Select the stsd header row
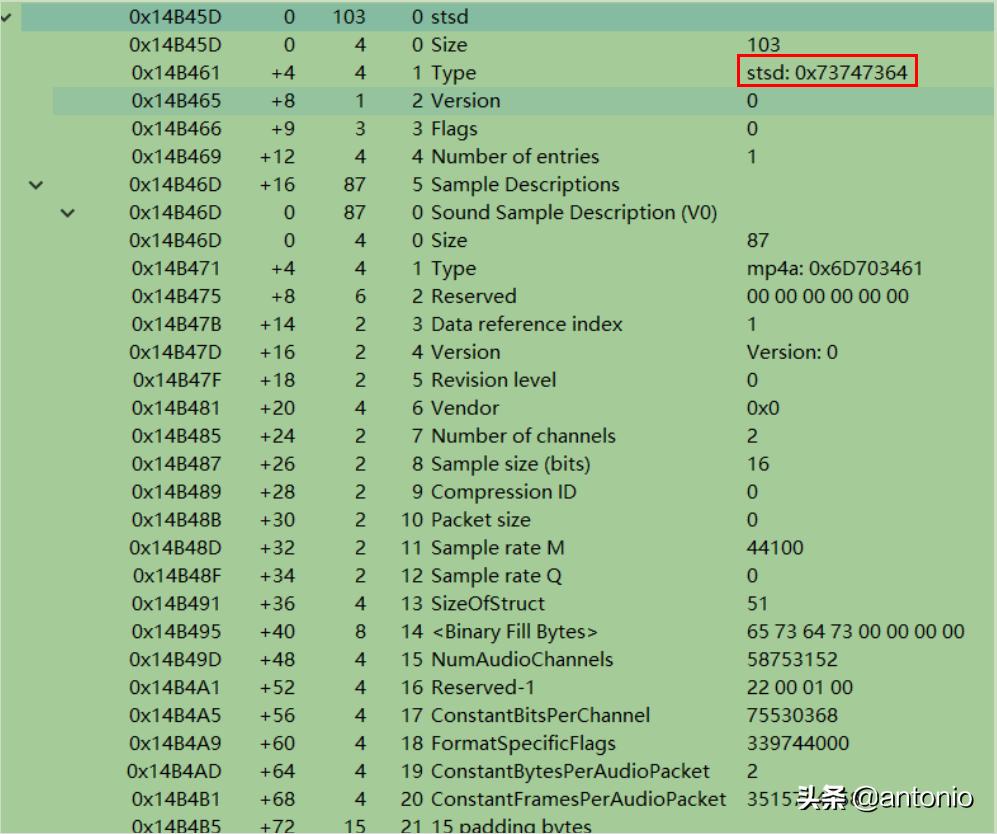Viewport: 997px width, 834px height. [x=507, y=17]
